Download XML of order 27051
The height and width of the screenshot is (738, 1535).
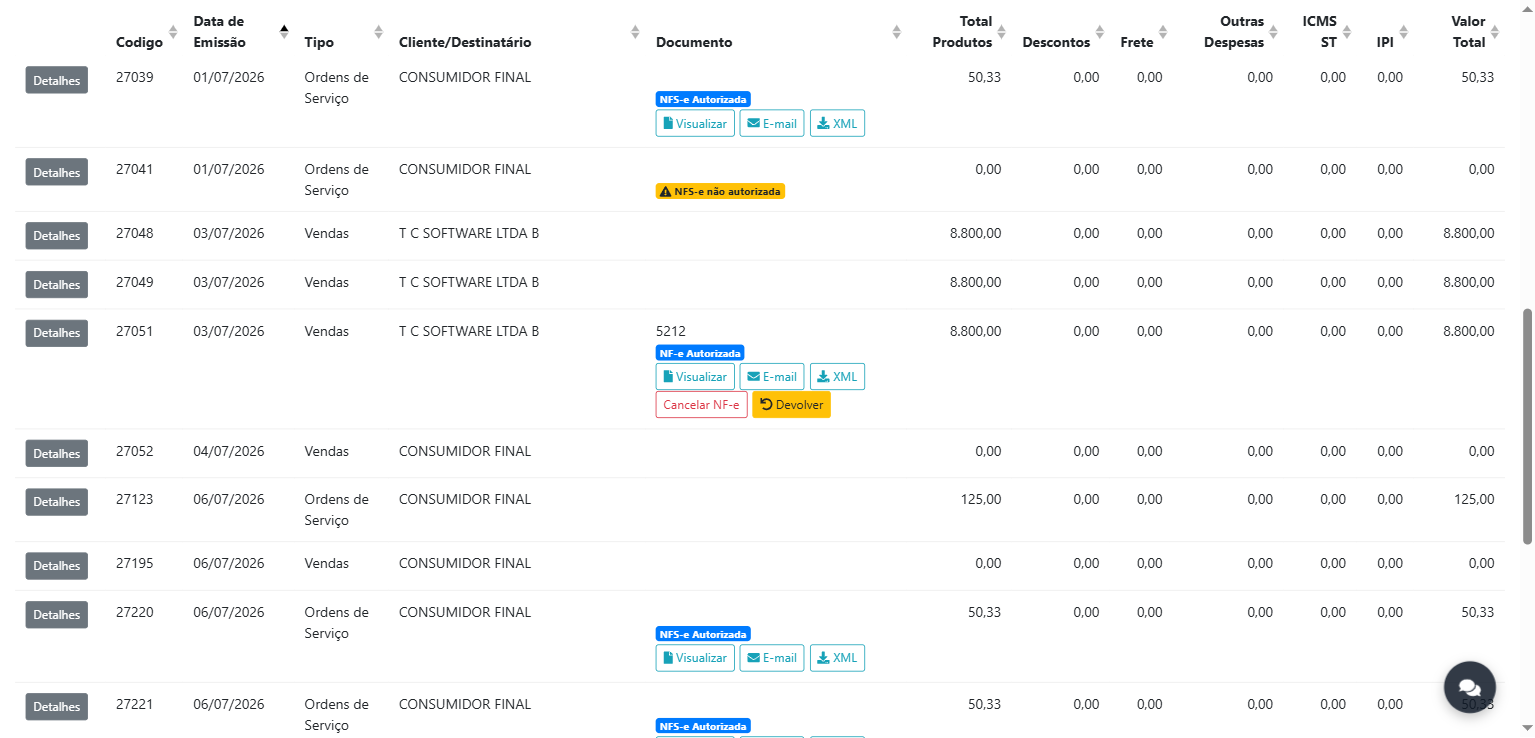point(837,377)
